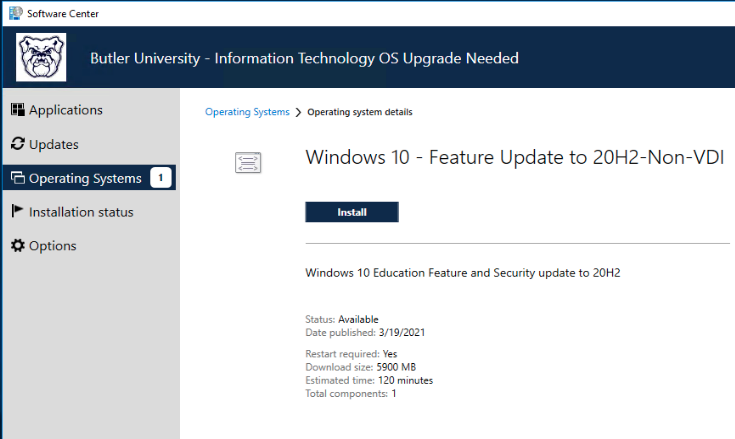Click the 'Date published: 3/19/2021' line
This screenshot has height=439, width=735.
[x=365, y=333]
